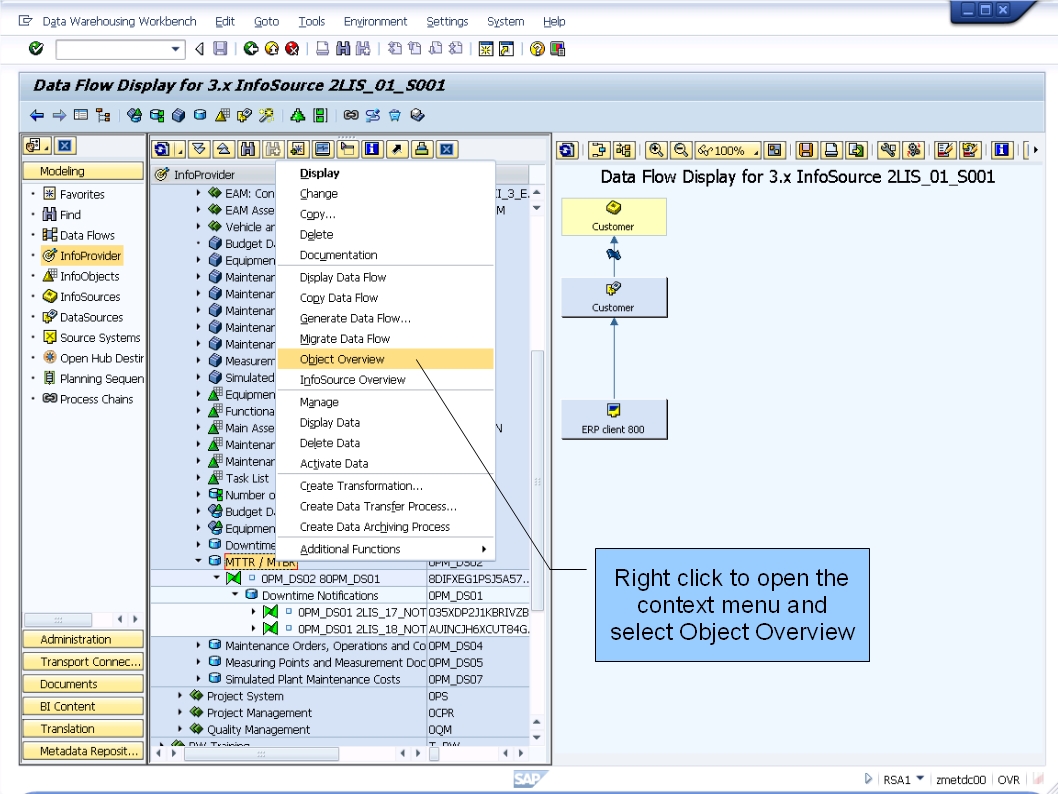The height and width of the screenshot is (794, 1058).
Task: Click the blue Information icon in tree toolbar
Action: click(x=372, y=149)
